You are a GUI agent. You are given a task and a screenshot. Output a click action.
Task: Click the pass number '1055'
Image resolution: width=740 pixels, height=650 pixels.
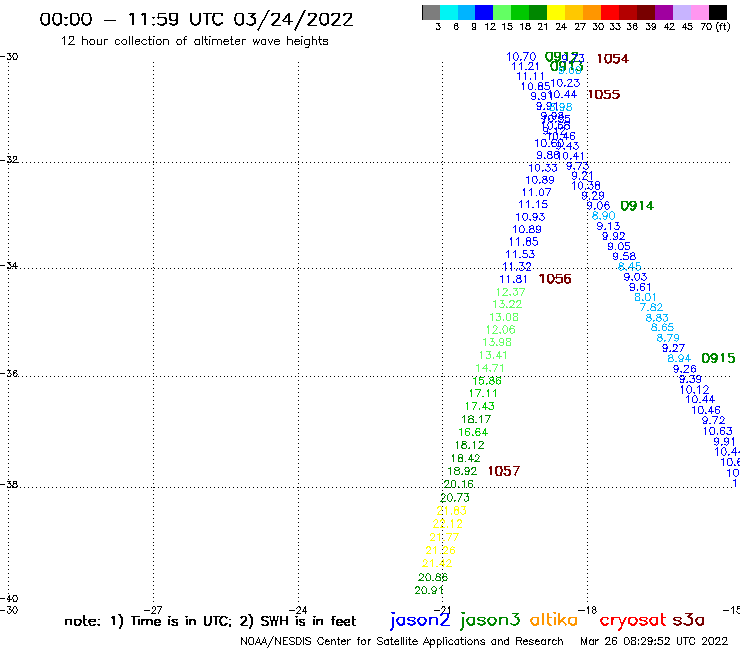tap(604, 94)
